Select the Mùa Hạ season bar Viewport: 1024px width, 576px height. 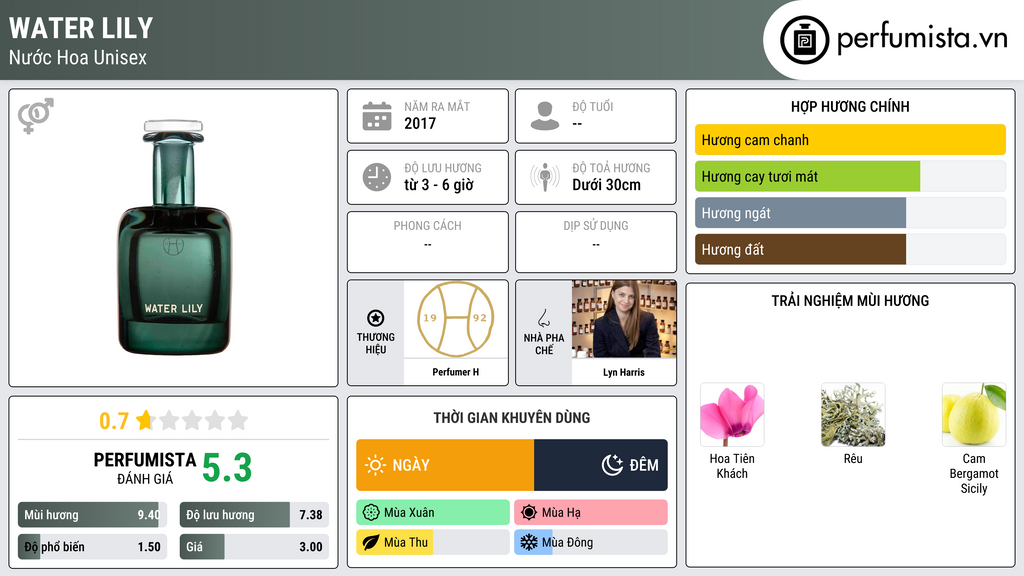pos(591,513)
